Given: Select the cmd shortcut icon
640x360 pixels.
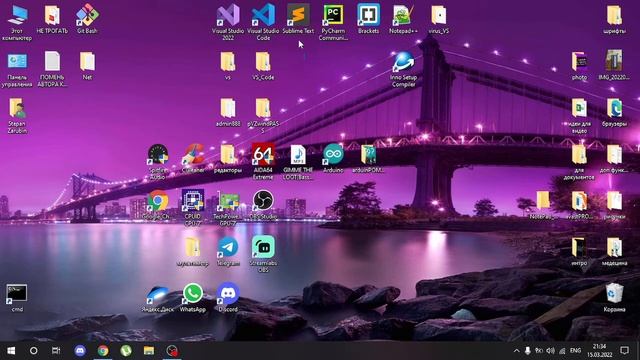Looking at the screenshot, I should click(17, 294).
